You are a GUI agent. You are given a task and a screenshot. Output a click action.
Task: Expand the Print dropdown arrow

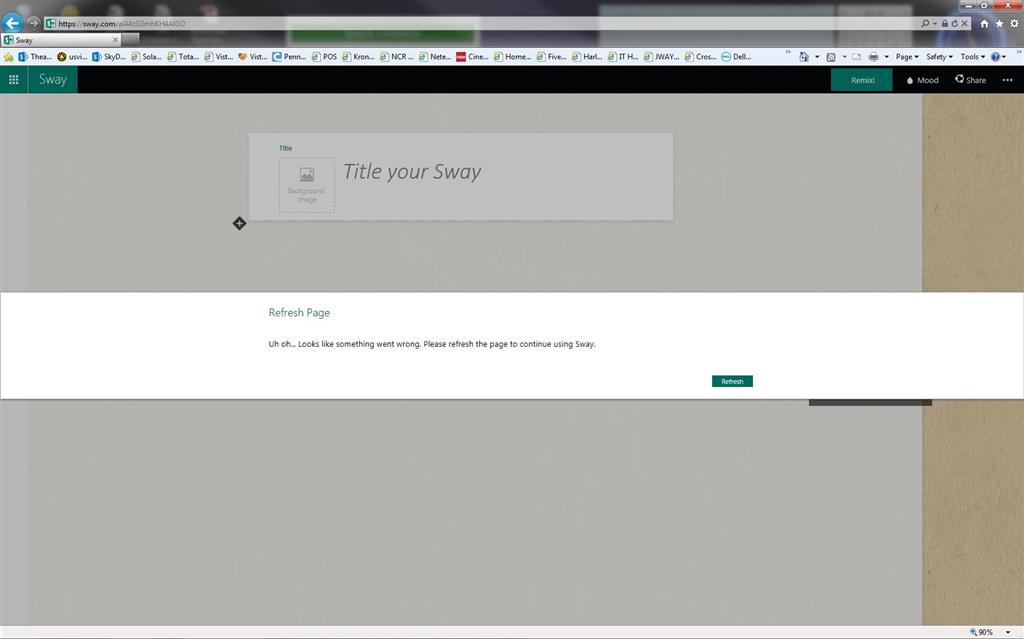[x=886, y=57]
